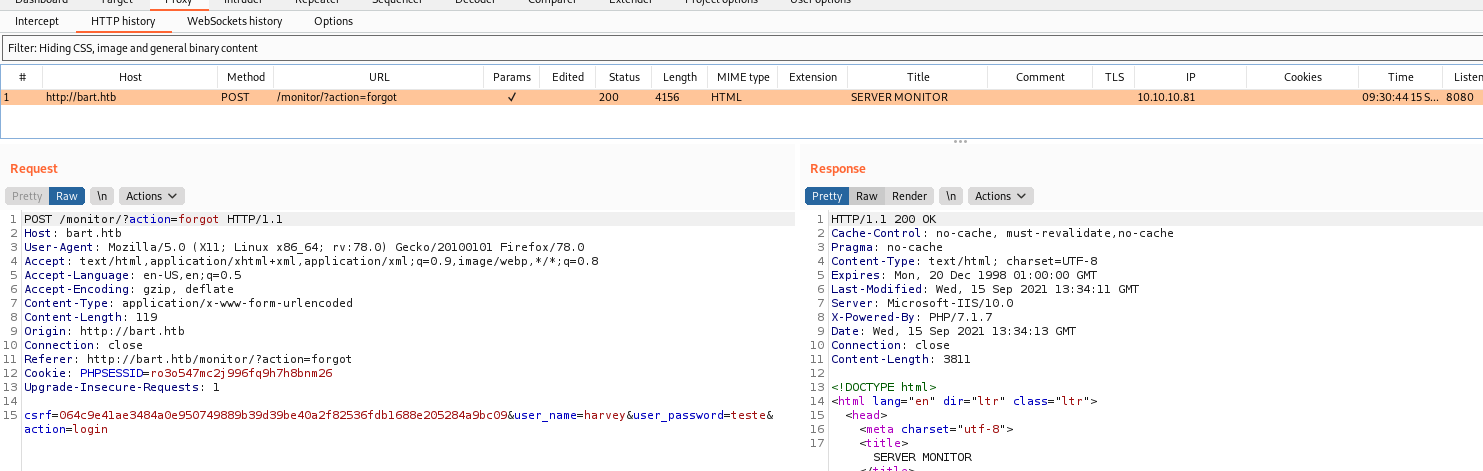Sort by Edited column header
The height and width of the screenshot is (471, 1483).
pos(568,77)
